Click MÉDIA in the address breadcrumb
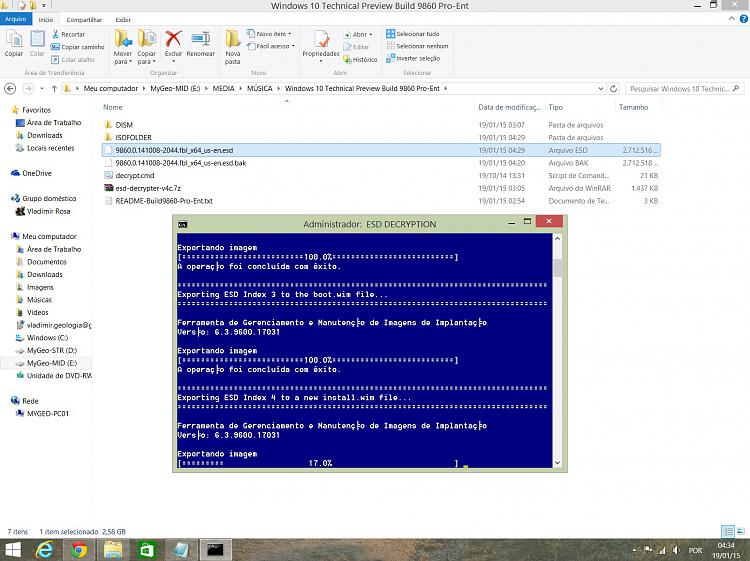750x561 pixels. tap(223, 88)
